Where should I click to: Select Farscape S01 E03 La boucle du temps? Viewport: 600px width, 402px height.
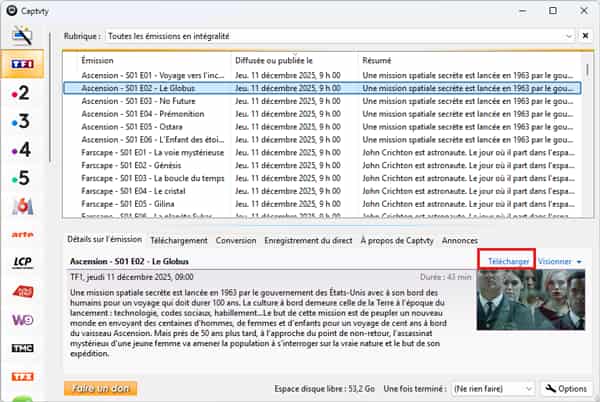[x=322, y=178]
